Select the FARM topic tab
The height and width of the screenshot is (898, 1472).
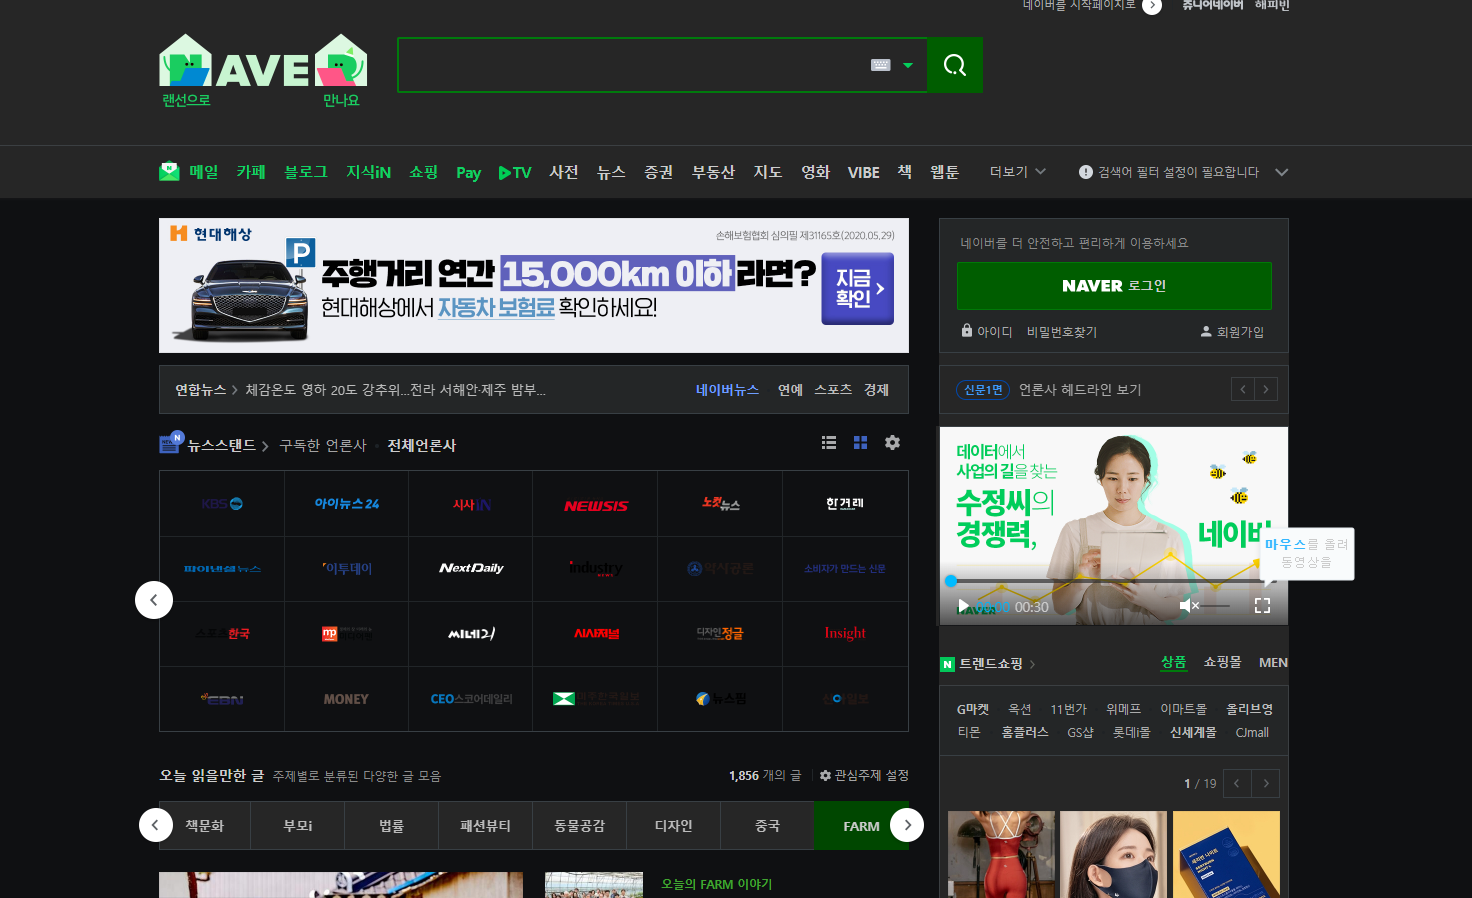coord(861,826)
